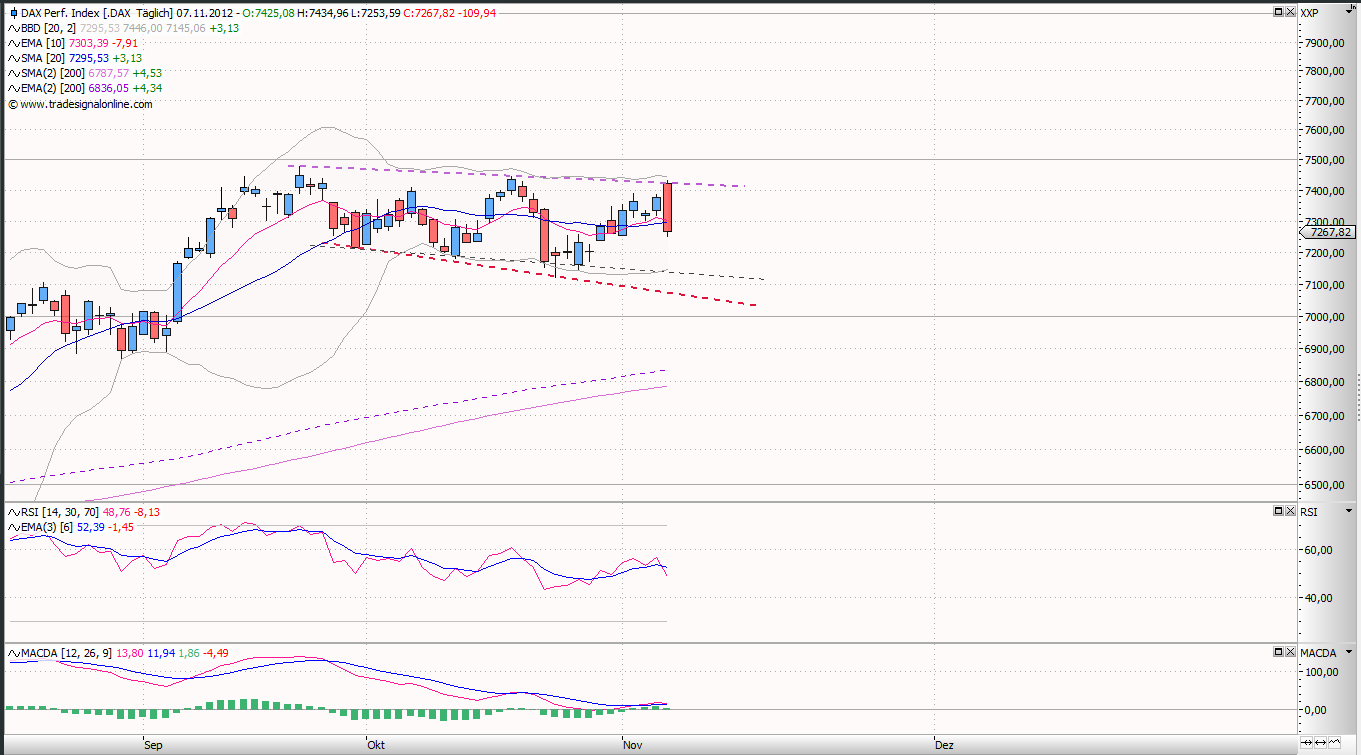Click the Okt label on the time axis
Image resolution: width=1361 pixels, height=755 pixels.
pyautogui.click(x=376, y=745)
